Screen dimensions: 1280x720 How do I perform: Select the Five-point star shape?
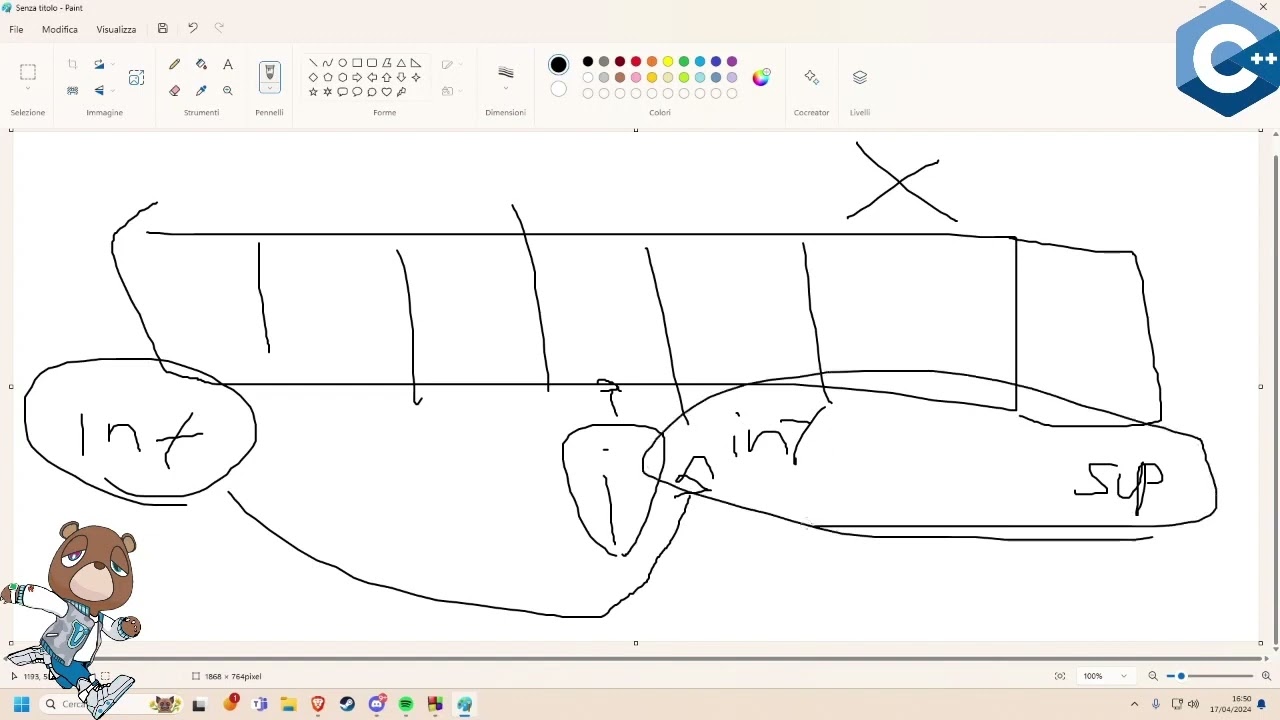(x=313, y=92)
